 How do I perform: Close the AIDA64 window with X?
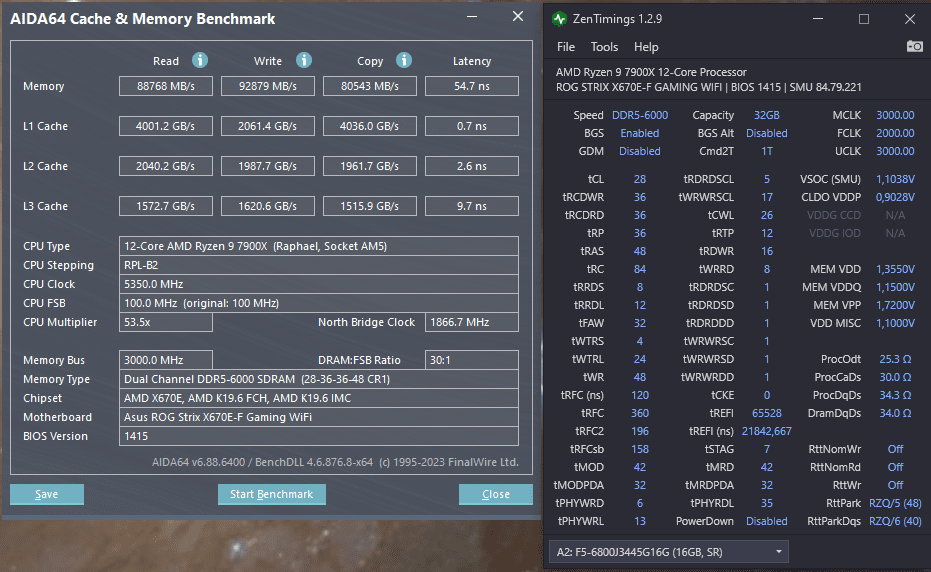coord(518,17)
